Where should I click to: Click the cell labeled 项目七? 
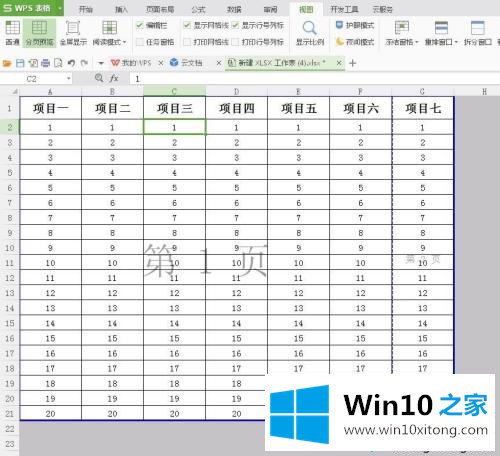423,108
